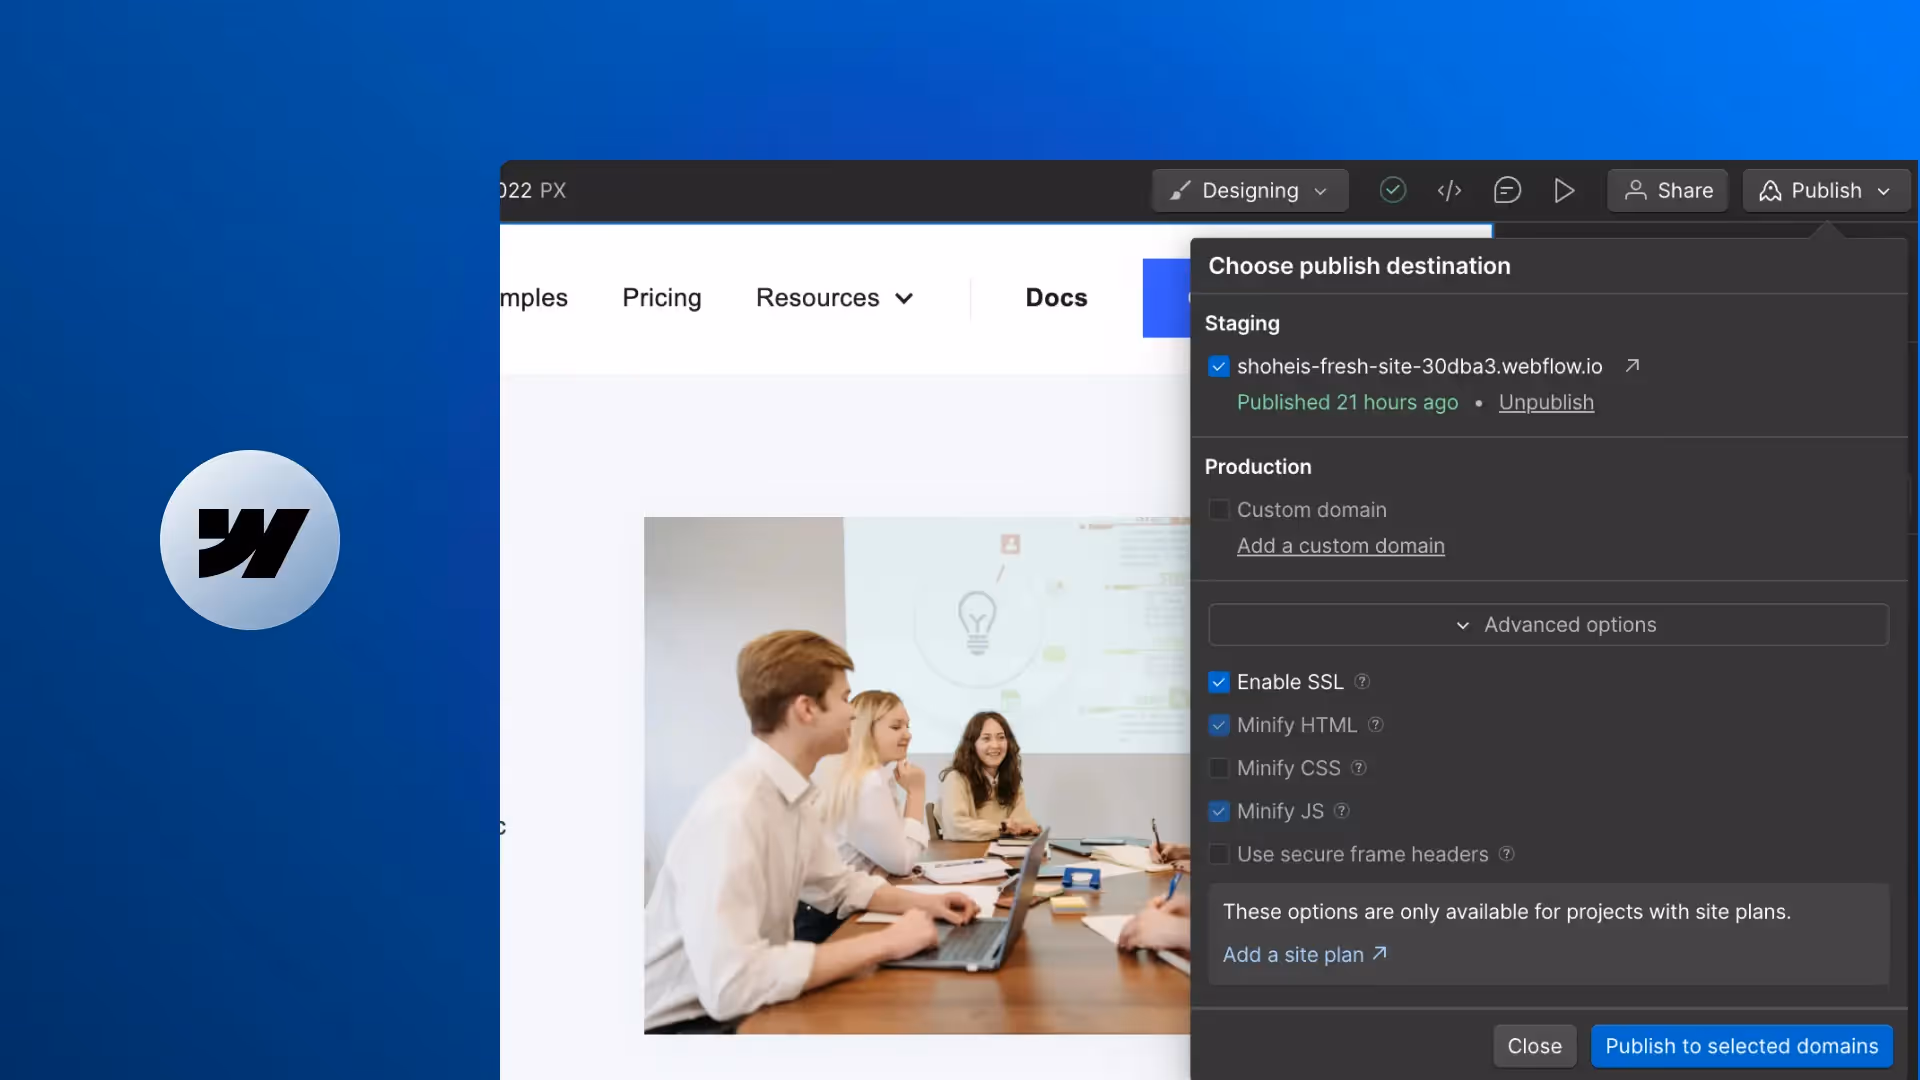Click the meeting room photo on canvas
Viewport: 1920px width, 1080px height.
(915, 775)
